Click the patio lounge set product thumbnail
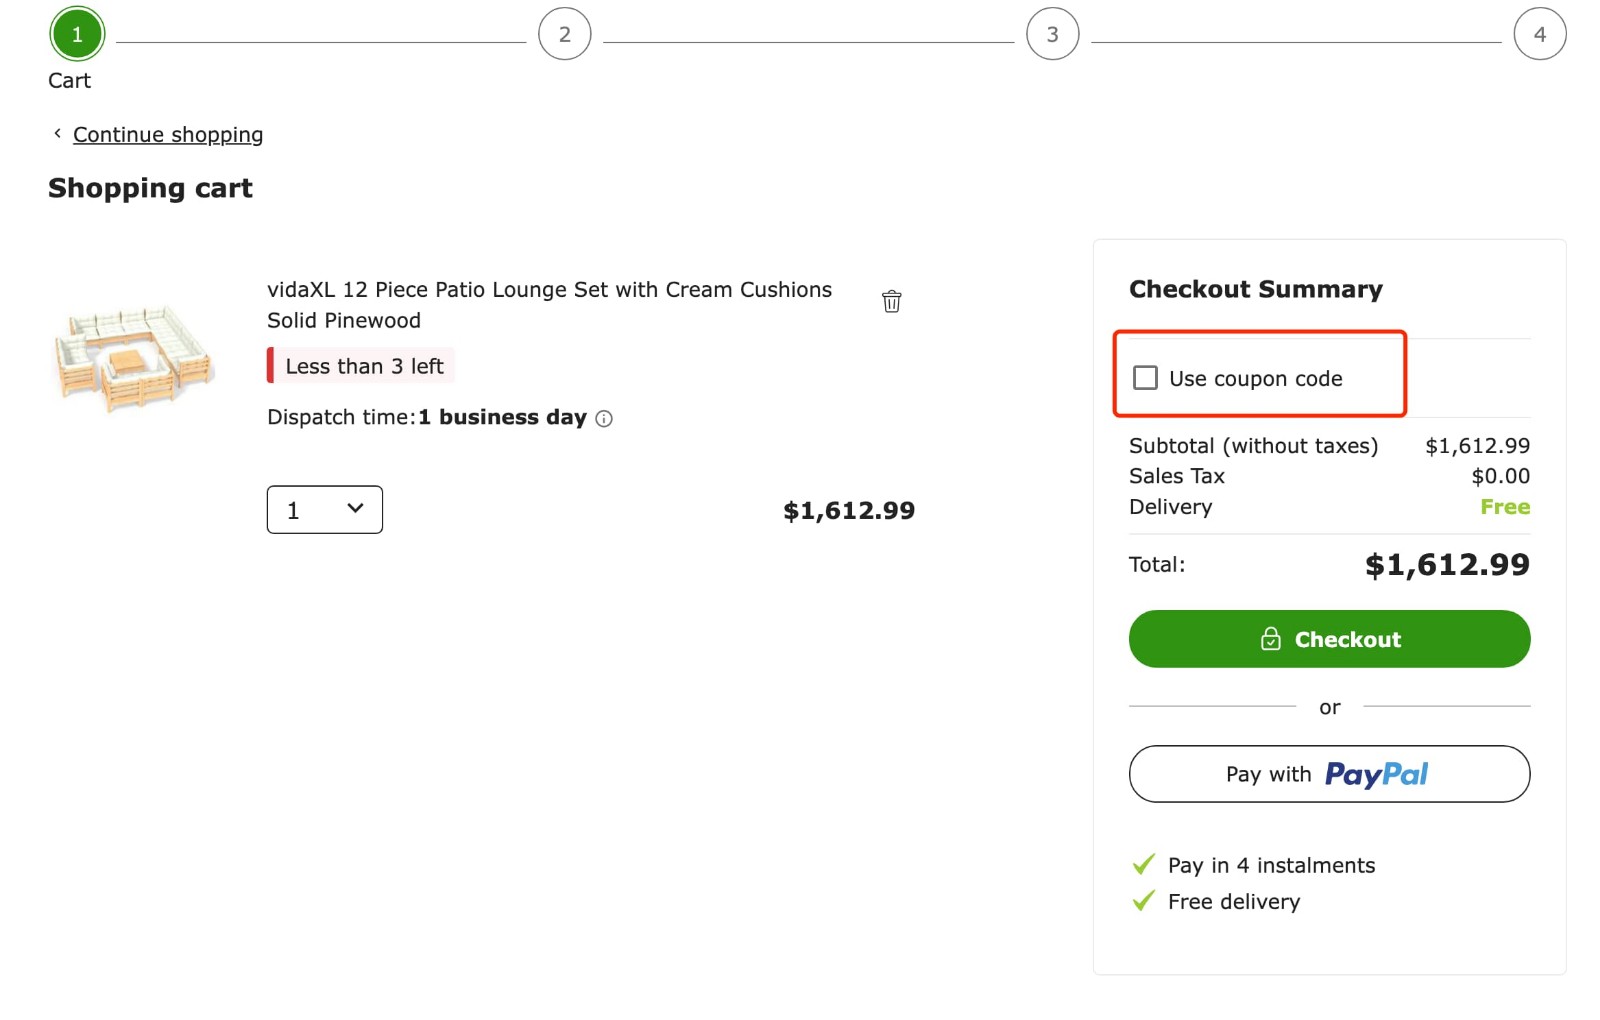Image resolution: width=1600 pixels, height=1020 pixels. [x=133, y=355]
